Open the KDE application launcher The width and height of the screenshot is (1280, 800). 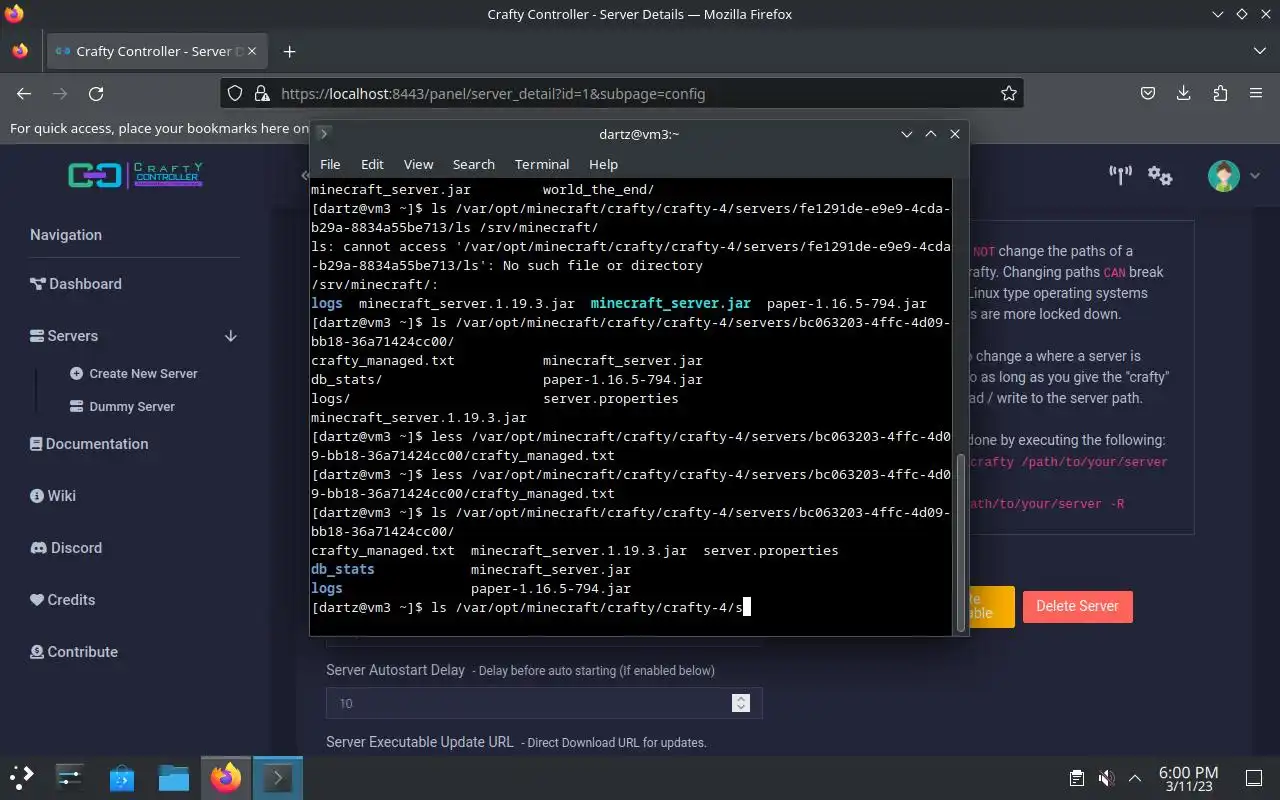pos(22,777)
